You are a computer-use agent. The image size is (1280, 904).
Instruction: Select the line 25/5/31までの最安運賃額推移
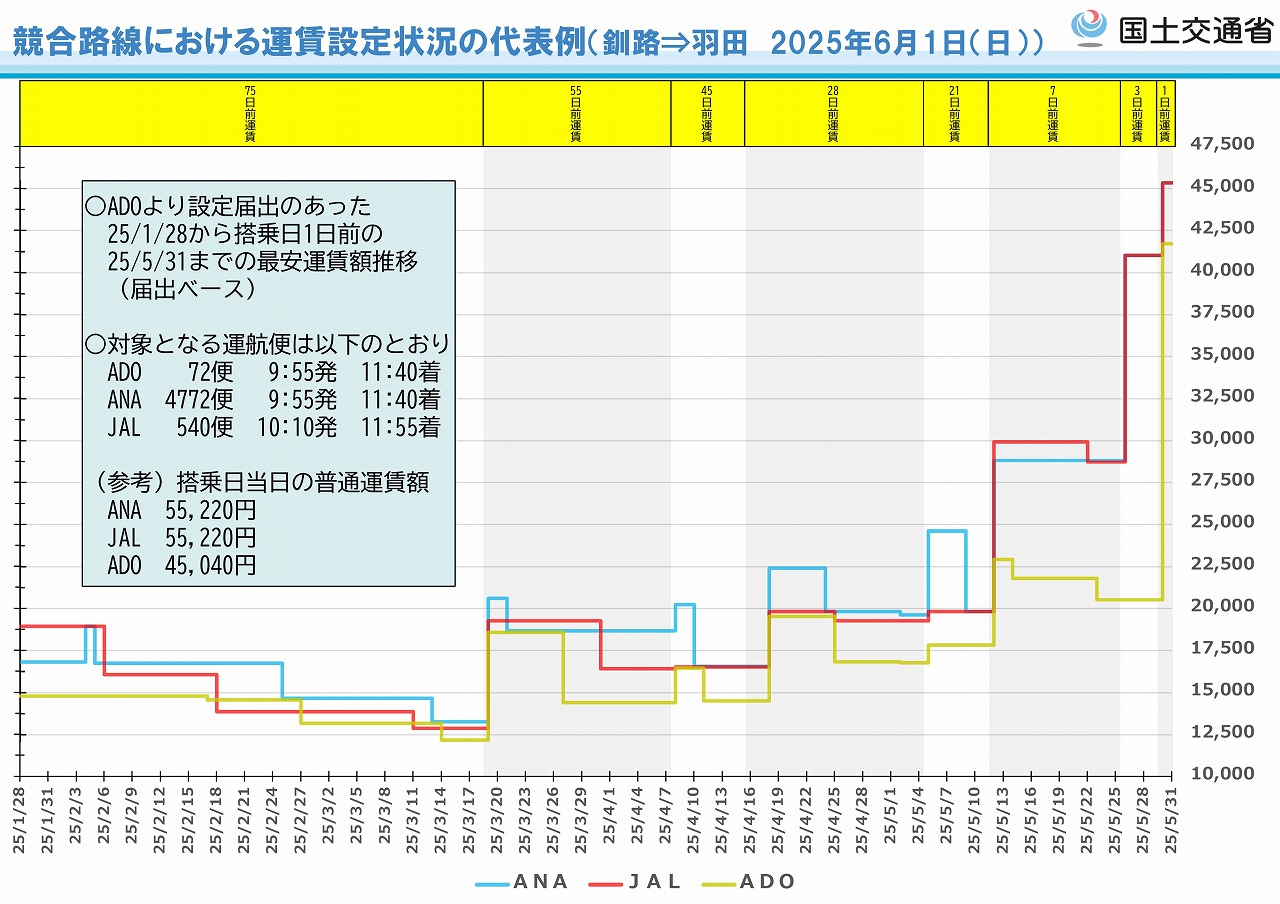262,262
